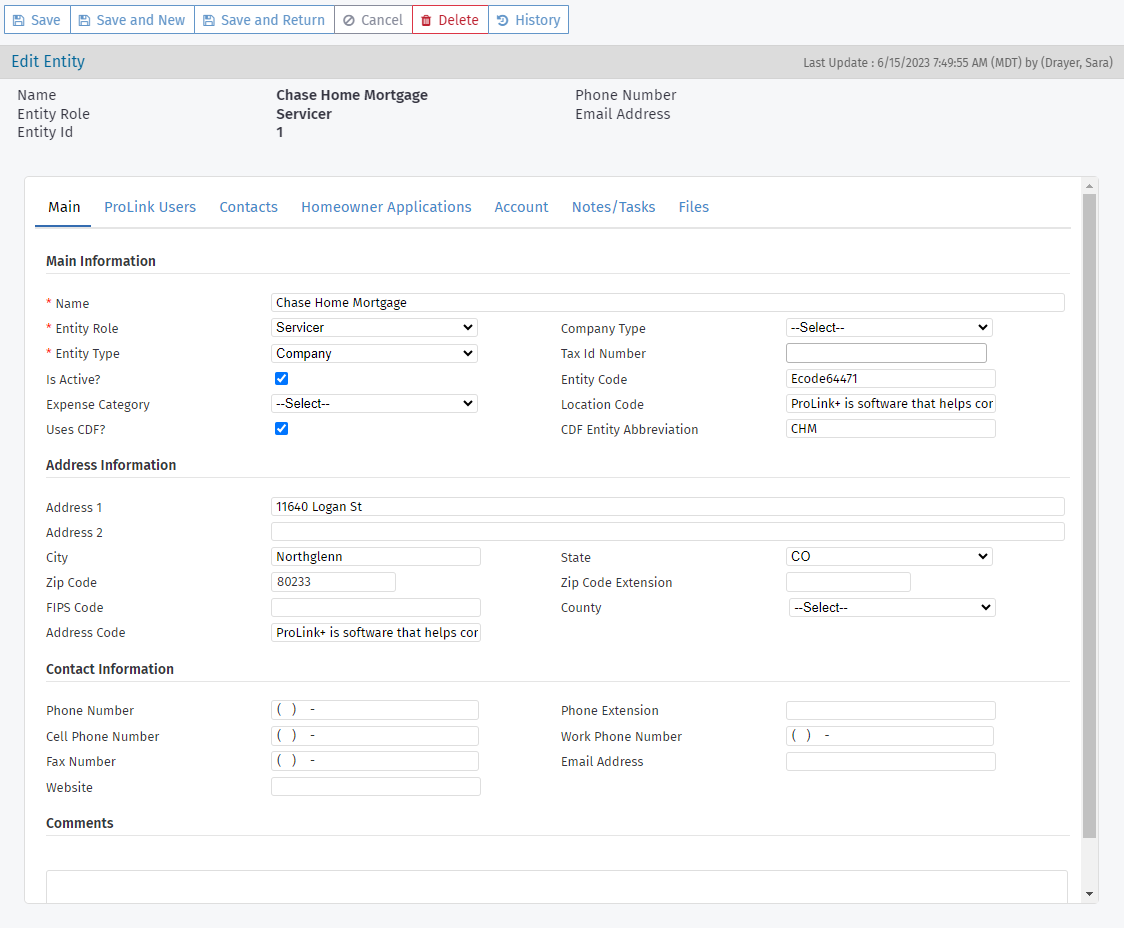Image resolution: width=1124 pixels, height=928 pixels.
Task: Click the Save and Return icon
Action: pyautogui.click(x=209, y=20)
